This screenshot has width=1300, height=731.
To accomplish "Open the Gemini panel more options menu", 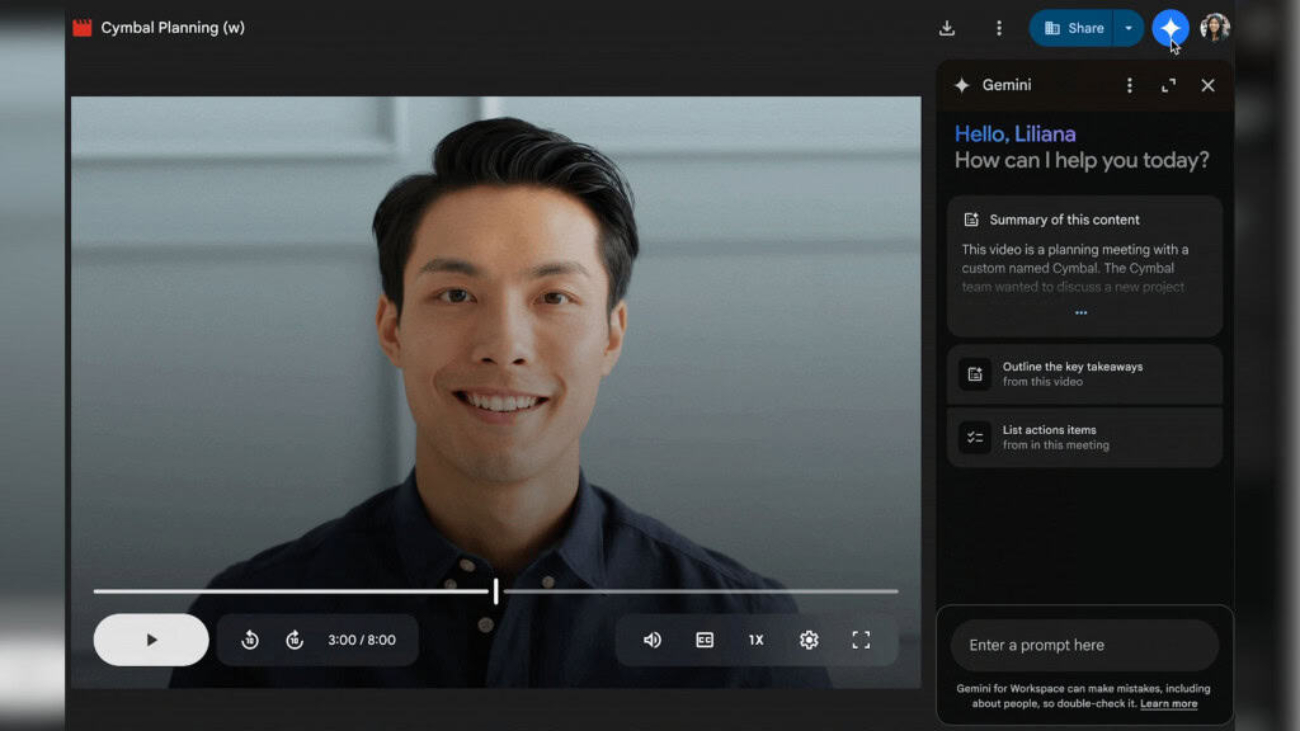I will coord(1130,86).
